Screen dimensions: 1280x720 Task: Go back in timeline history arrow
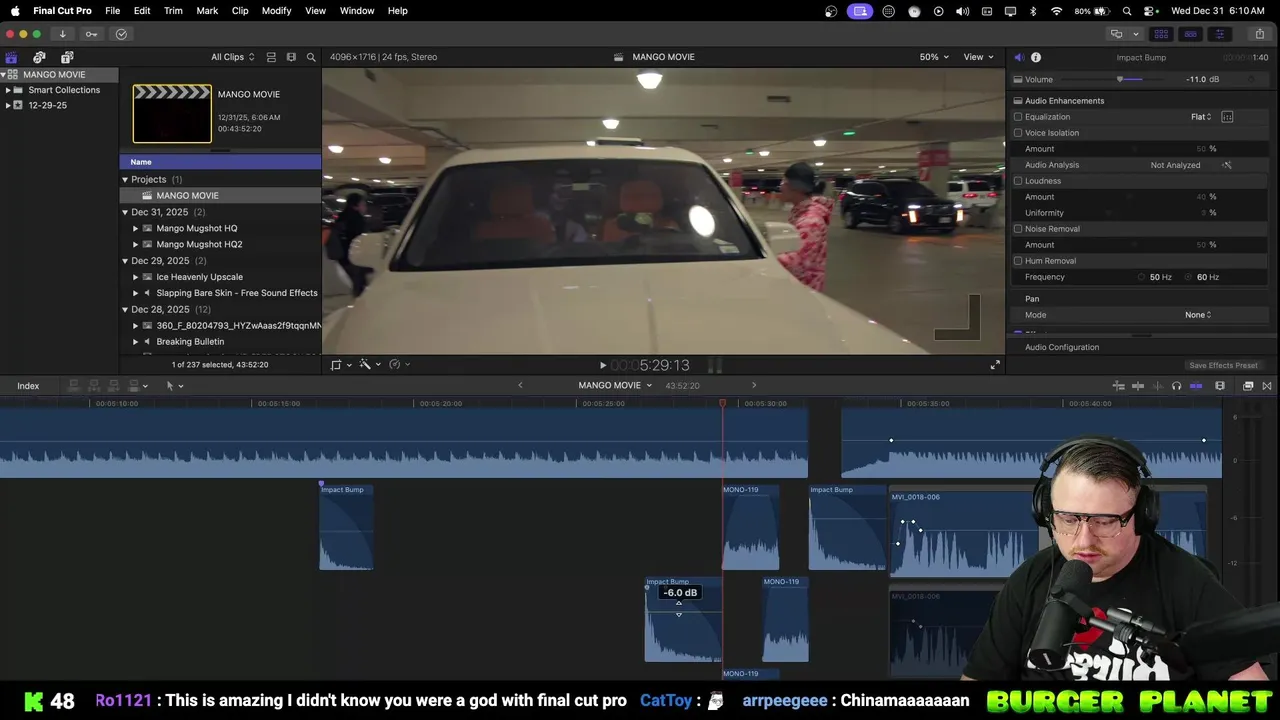tap(520, 386)
